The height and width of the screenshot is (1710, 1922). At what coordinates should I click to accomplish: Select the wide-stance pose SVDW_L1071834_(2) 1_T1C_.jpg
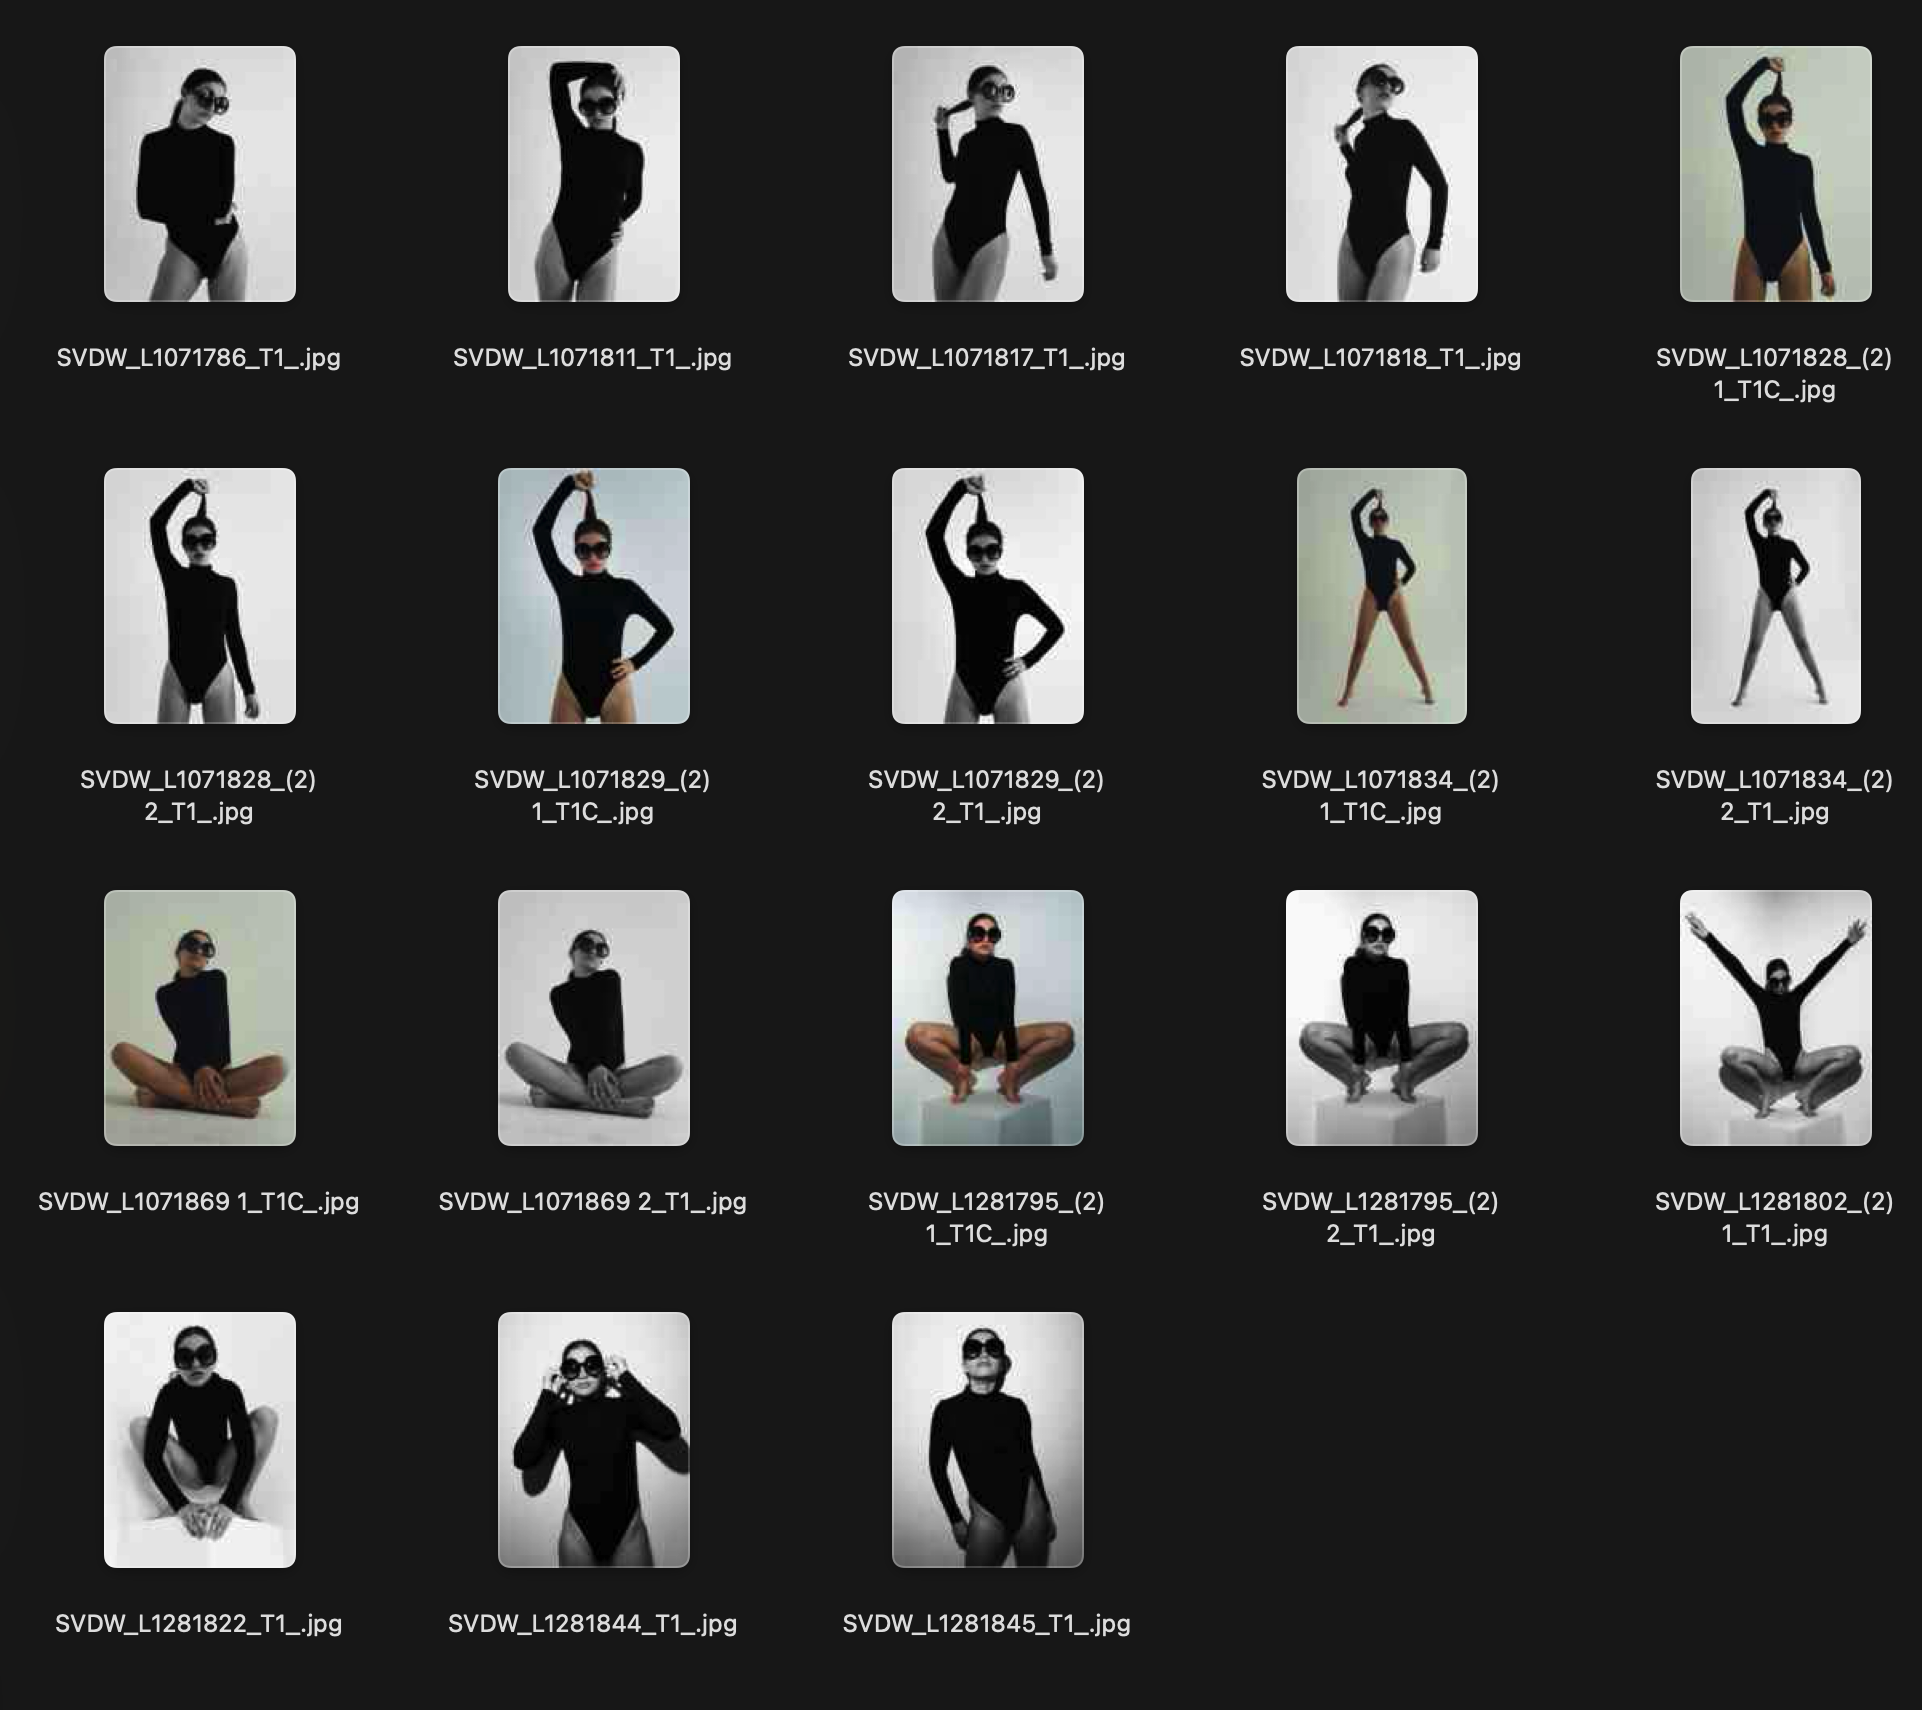(1378, 598)
